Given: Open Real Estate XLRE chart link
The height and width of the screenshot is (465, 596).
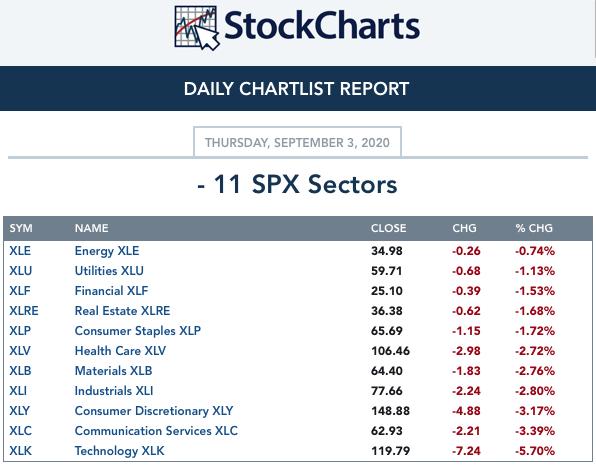Looking at the screenshot, I should [x=122, y=311].
